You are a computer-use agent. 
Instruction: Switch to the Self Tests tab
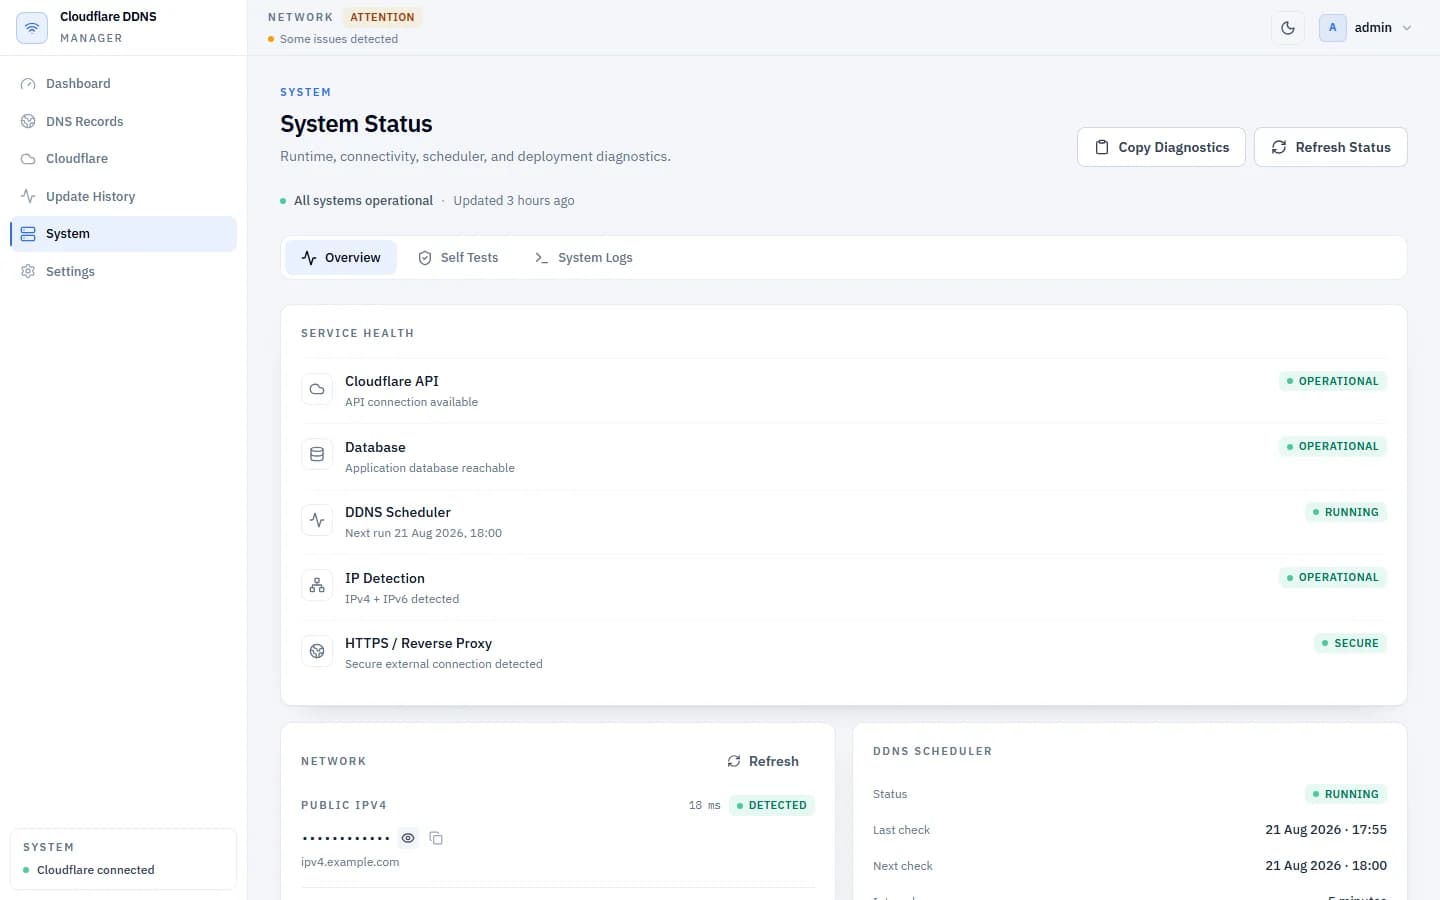click(458, 258)
